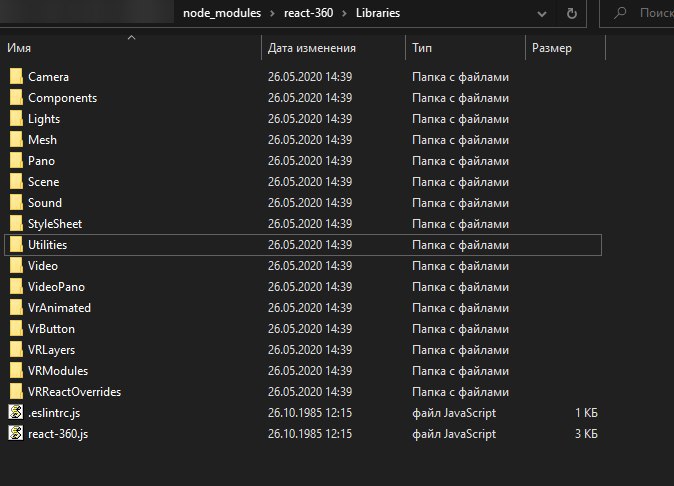This screenshot has height=486, width=674.
Task: Click the VRReactOverrides folder icon
Action: coord(16,391)
